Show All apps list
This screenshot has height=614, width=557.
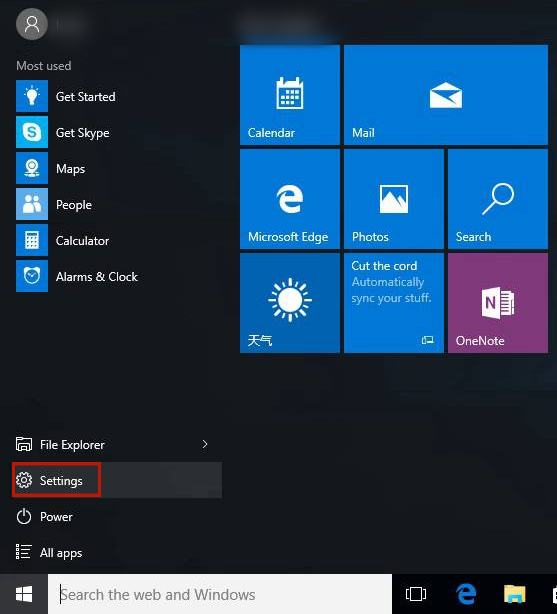click(x=117, y=553)
